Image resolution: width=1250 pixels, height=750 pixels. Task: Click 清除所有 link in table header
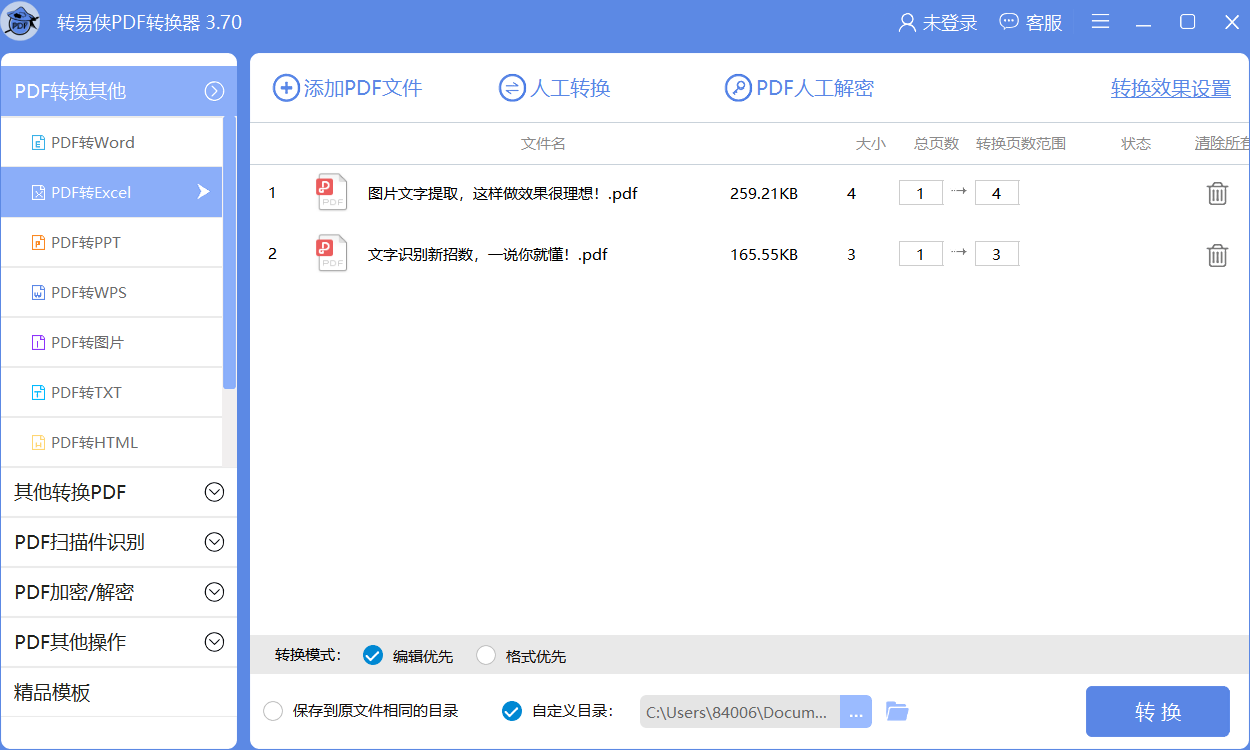1222,144
